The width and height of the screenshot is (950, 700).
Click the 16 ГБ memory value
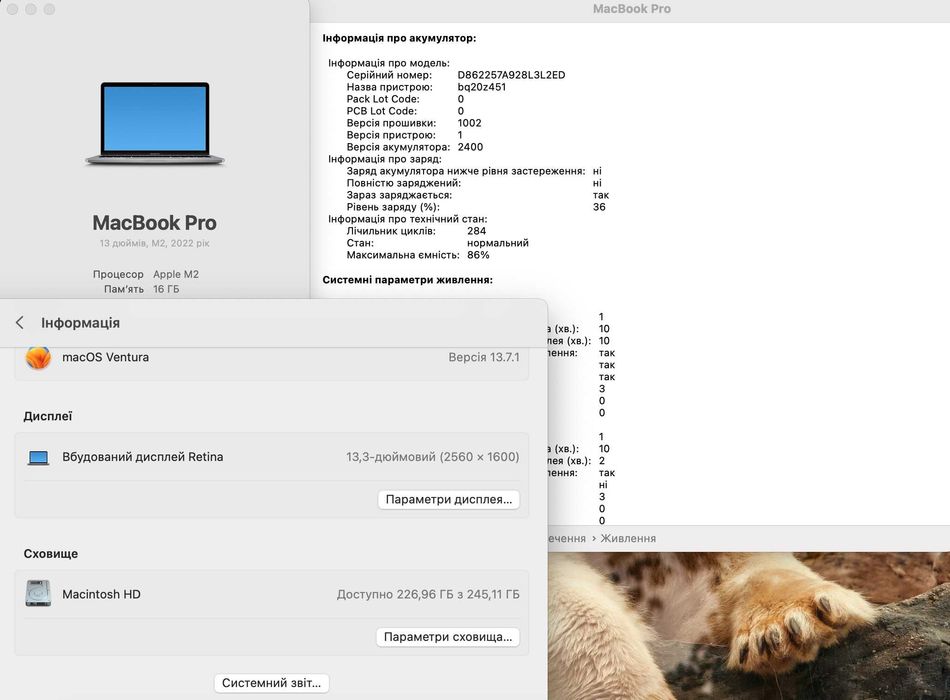point(166,289)
